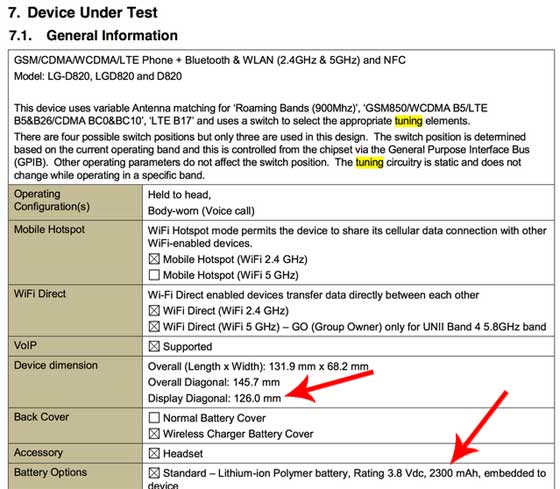The height and width of the screenshot is (489, 560).
Task: Click the first highlighted word 'tuning' before 'elements'
Action: tap(409, 121)
